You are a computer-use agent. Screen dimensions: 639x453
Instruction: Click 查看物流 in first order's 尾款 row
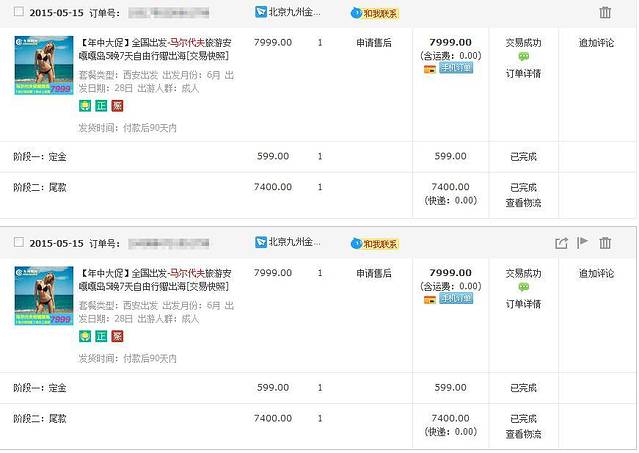(523, 202)
